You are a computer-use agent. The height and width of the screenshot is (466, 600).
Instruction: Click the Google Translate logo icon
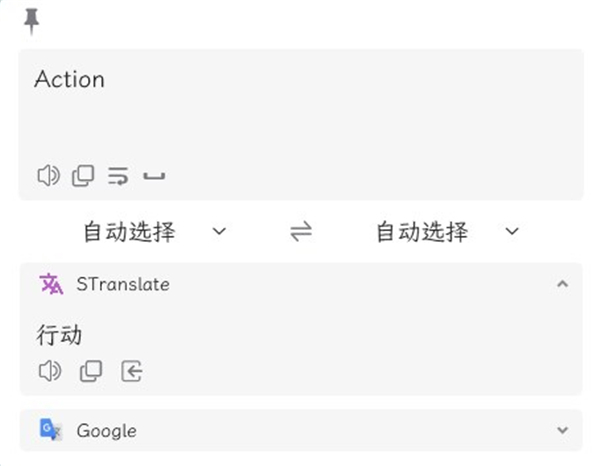pos(51,430)
